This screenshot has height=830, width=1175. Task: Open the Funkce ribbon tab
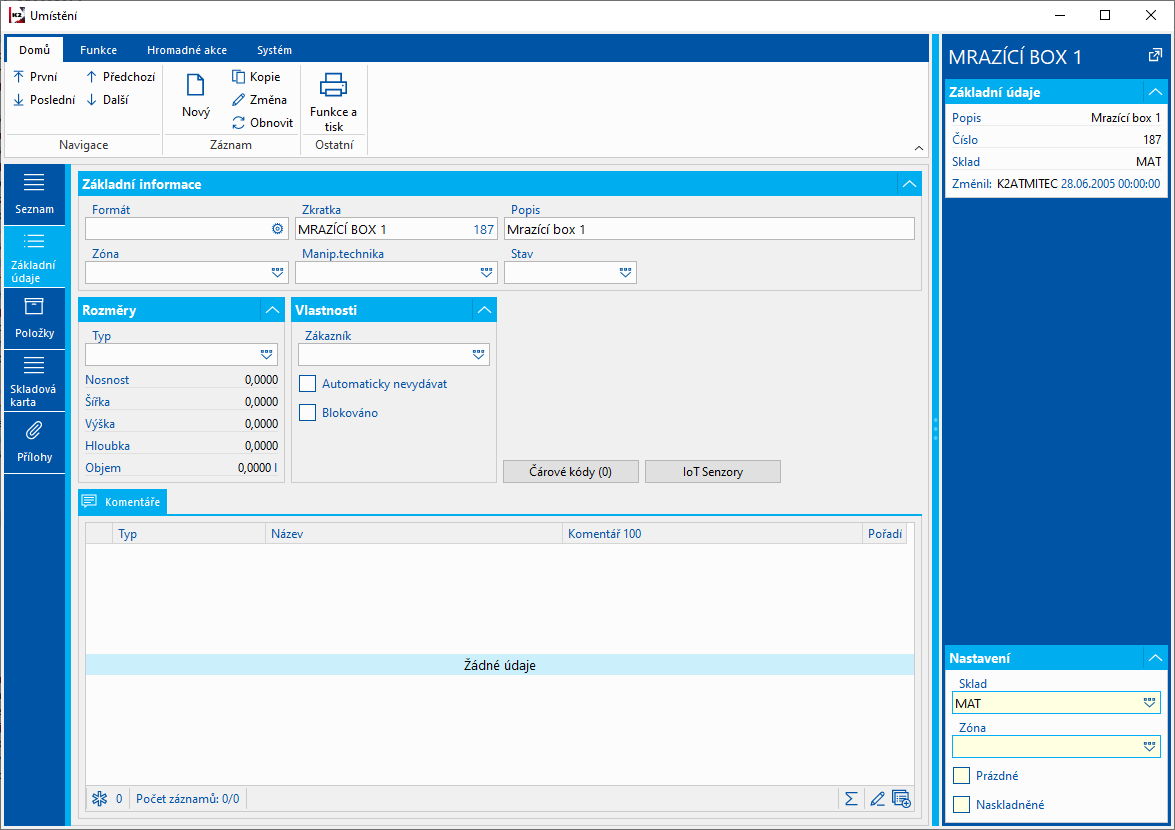(x=98, y=50)
